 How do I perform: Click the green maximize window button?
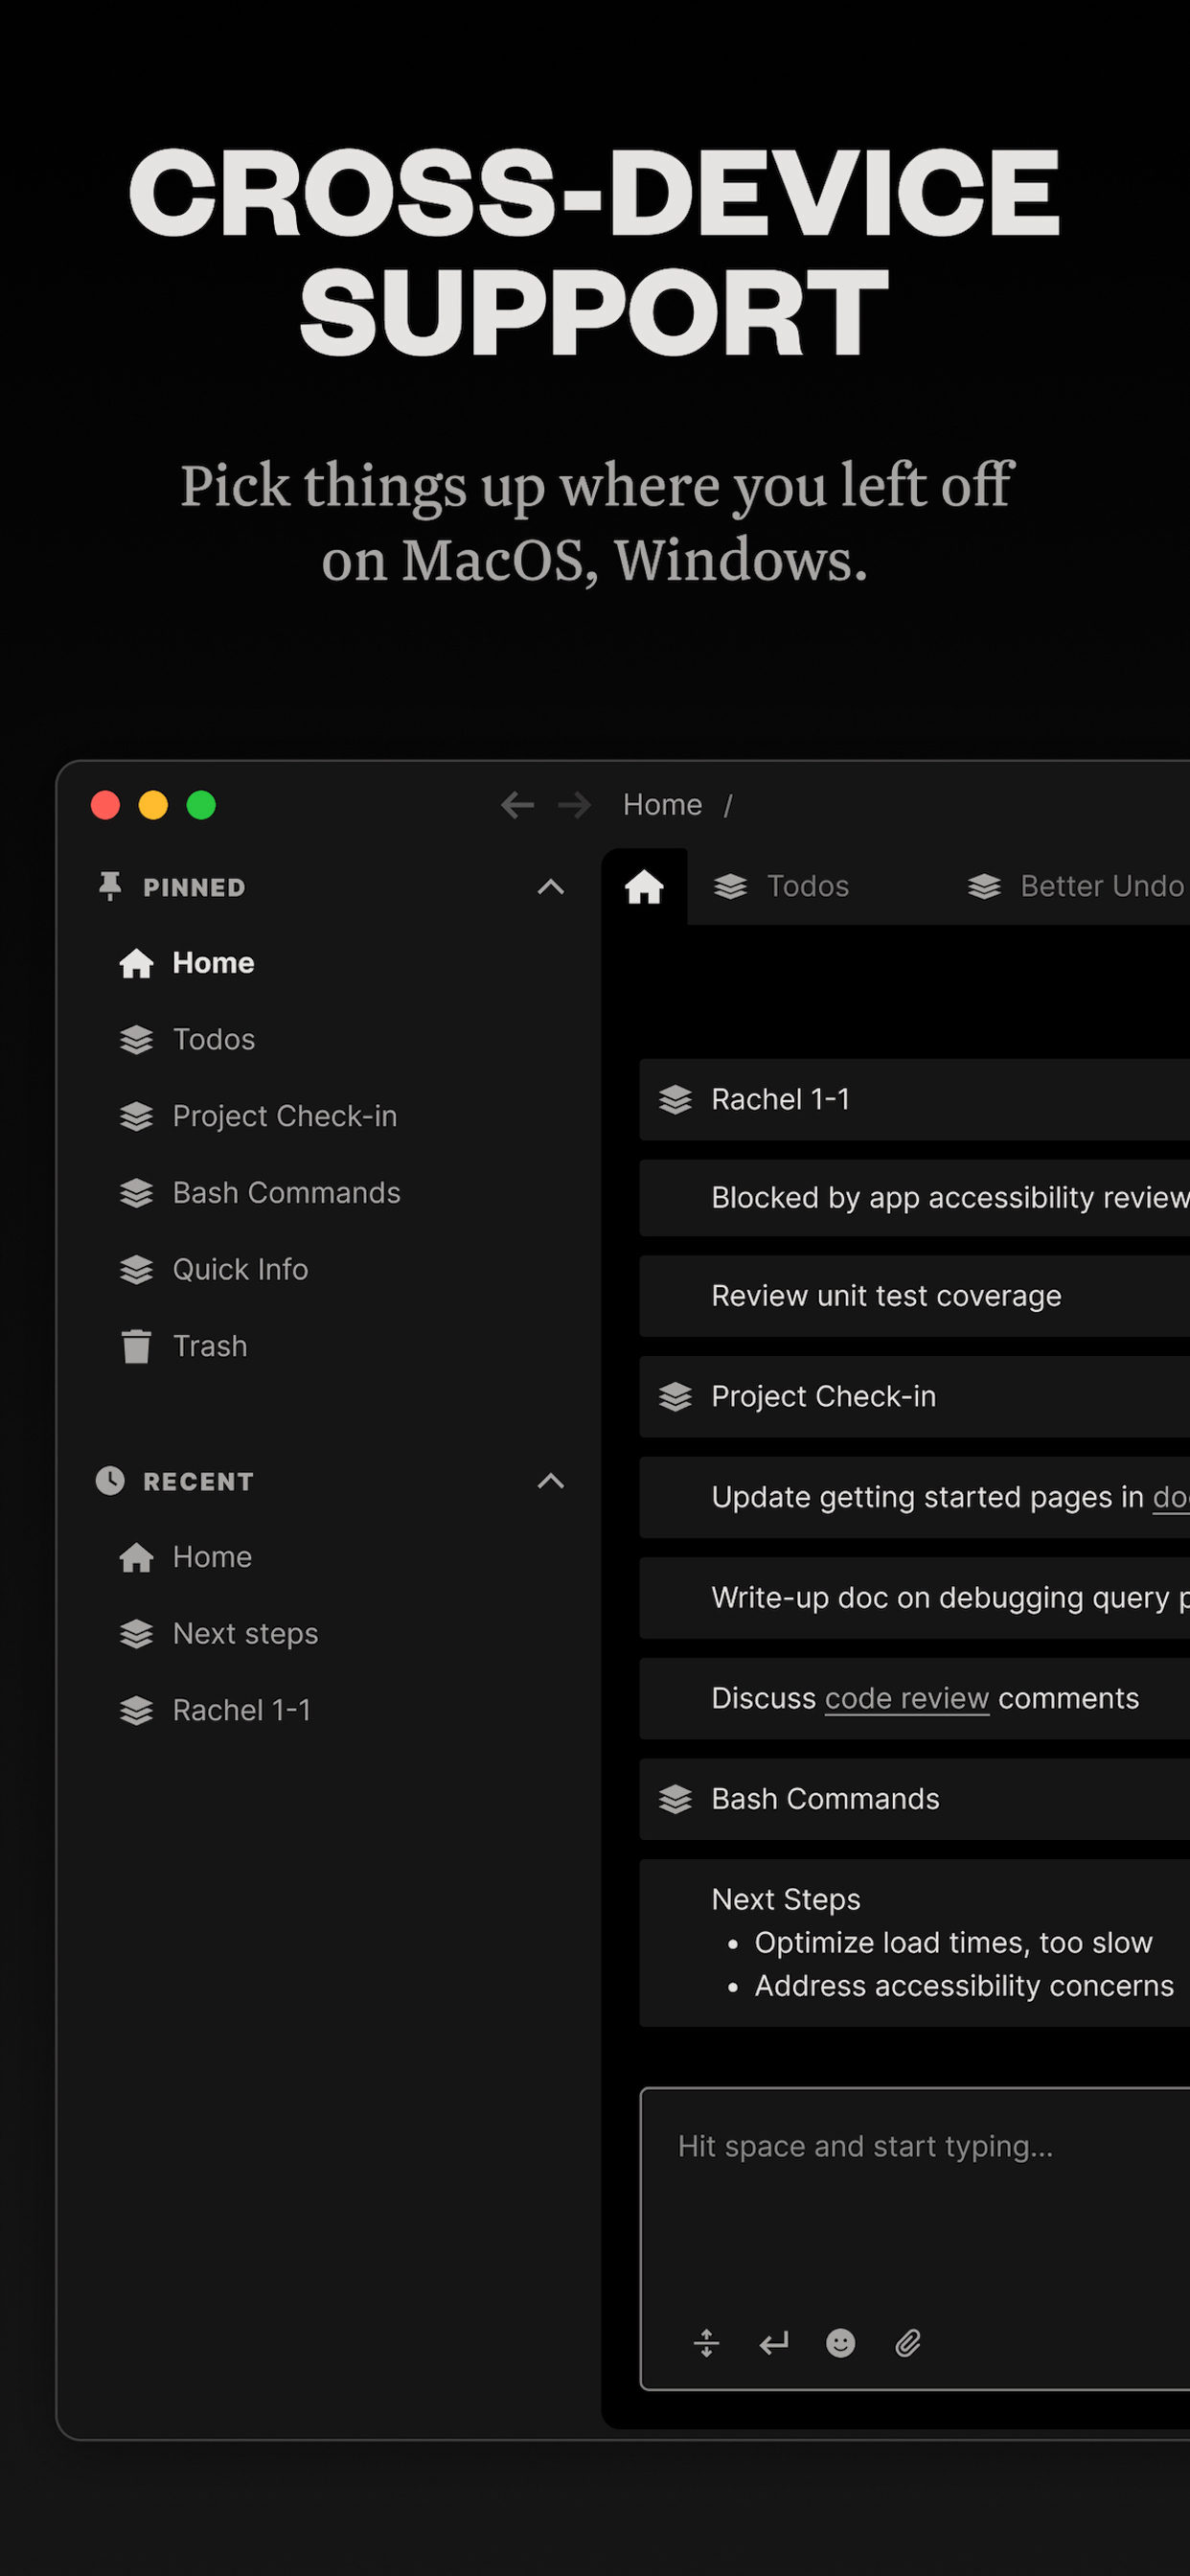click(201, 805)
